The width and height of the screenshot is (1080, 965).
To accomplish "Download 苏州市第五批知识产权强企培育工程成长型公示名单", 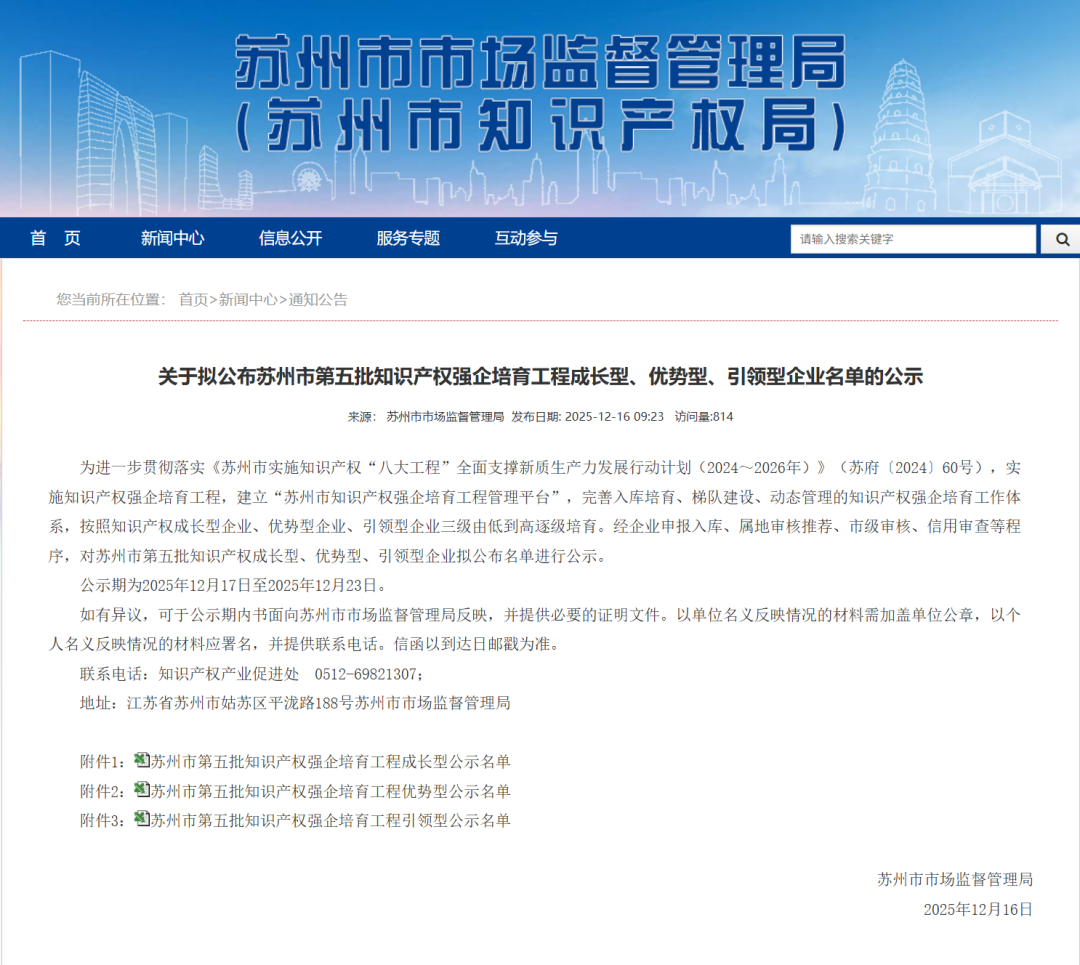I will [330, 761].
